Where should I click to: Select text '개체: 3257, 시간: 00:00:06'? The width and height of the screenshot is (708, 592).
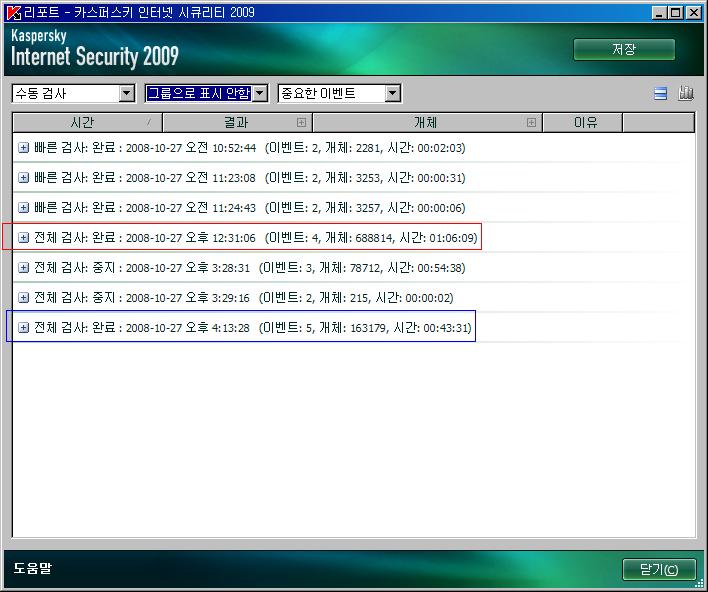[x=393, y=208]
